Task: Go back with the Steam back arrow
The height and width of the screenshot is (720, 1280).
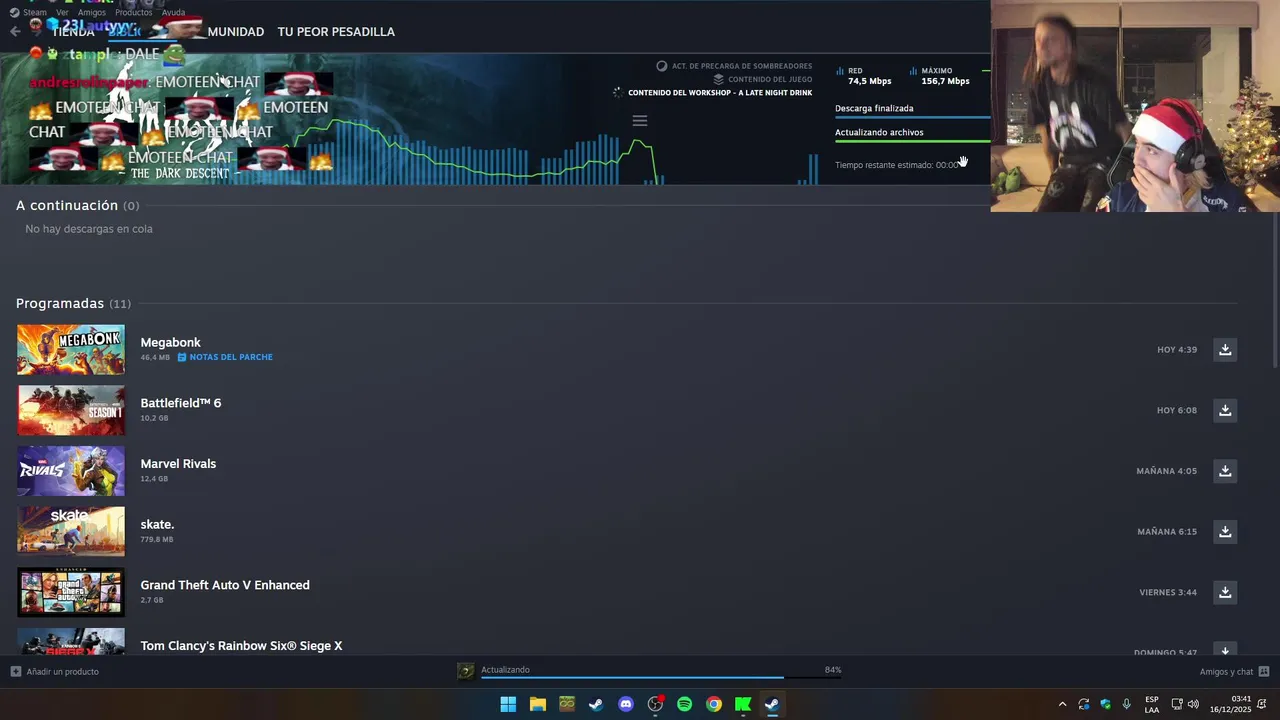Action: click(15, 31)
